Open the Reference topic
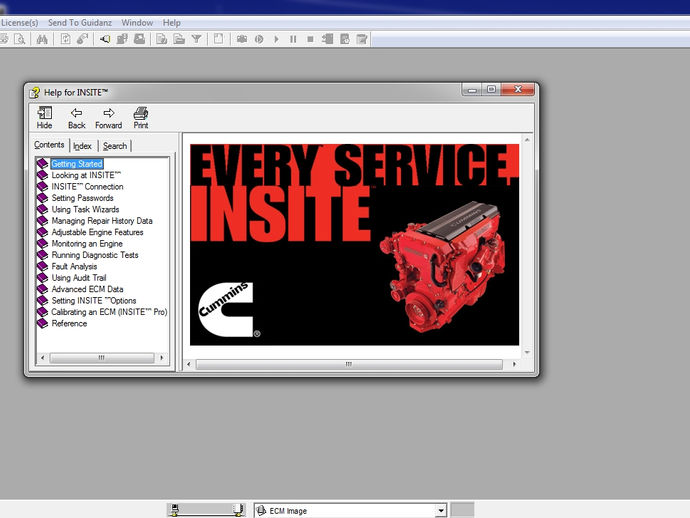690x518 pixels. click(x=70, y=323)
